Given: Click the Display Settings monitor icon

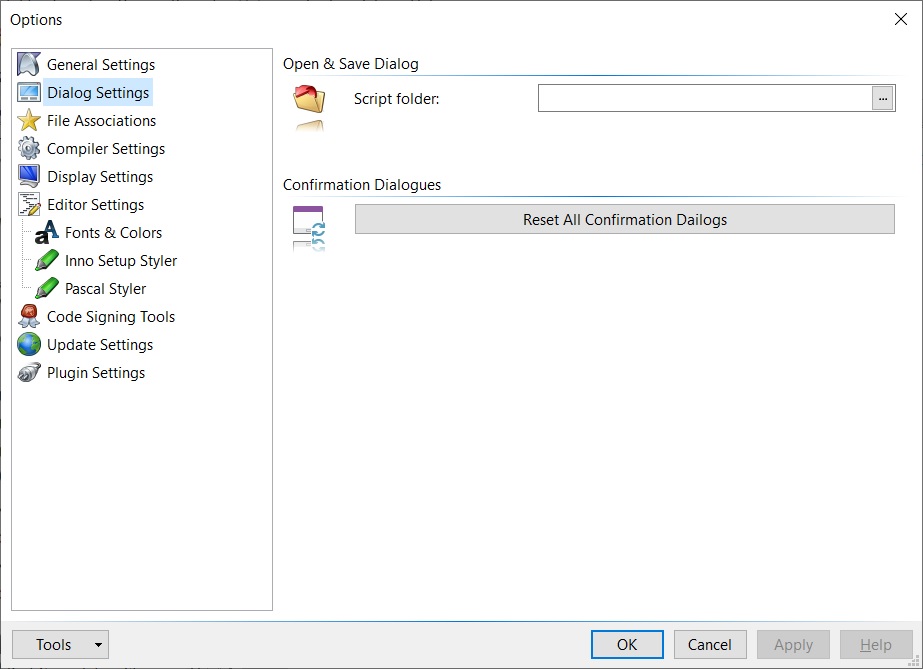Looking at the screenshot, I should coord(28,176).
